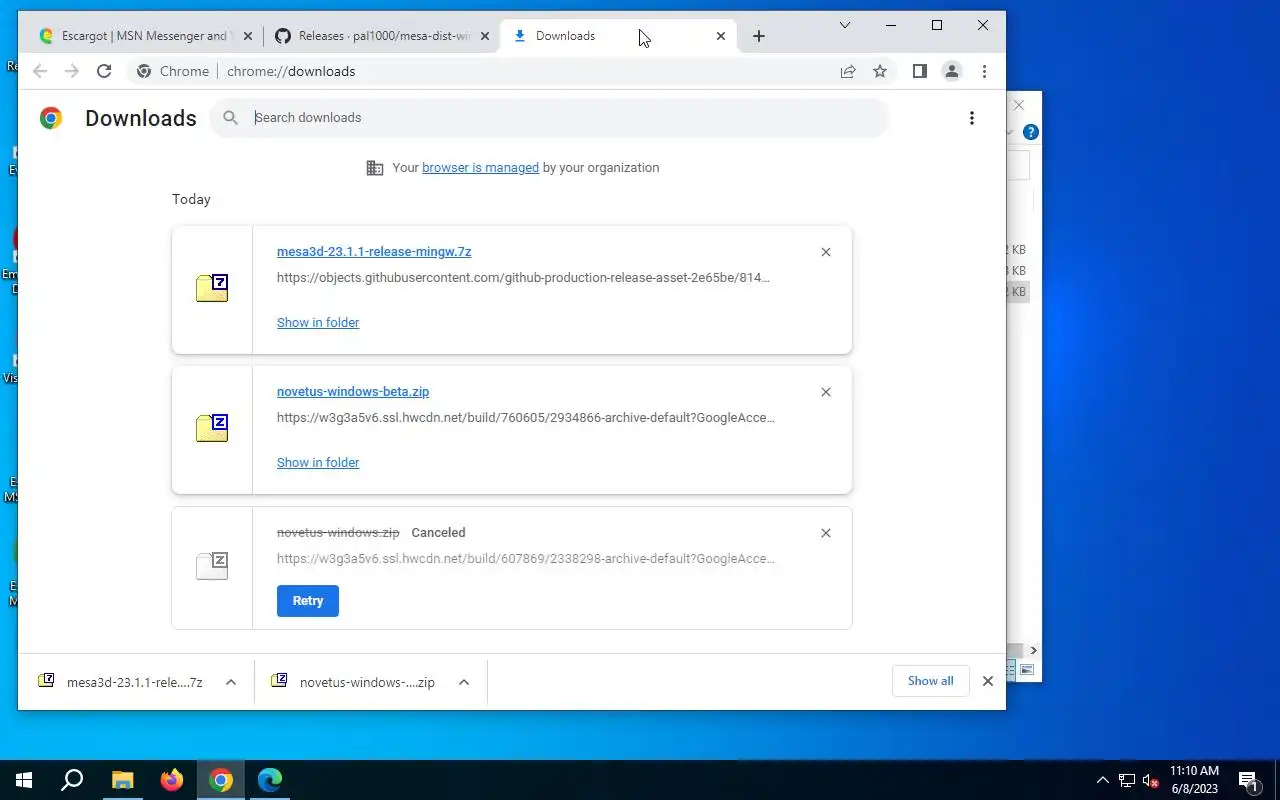Click the novetus-windows-beta.zip file icon in the list
Screen dimensions: 1280x800
click(x=212, y=428)
